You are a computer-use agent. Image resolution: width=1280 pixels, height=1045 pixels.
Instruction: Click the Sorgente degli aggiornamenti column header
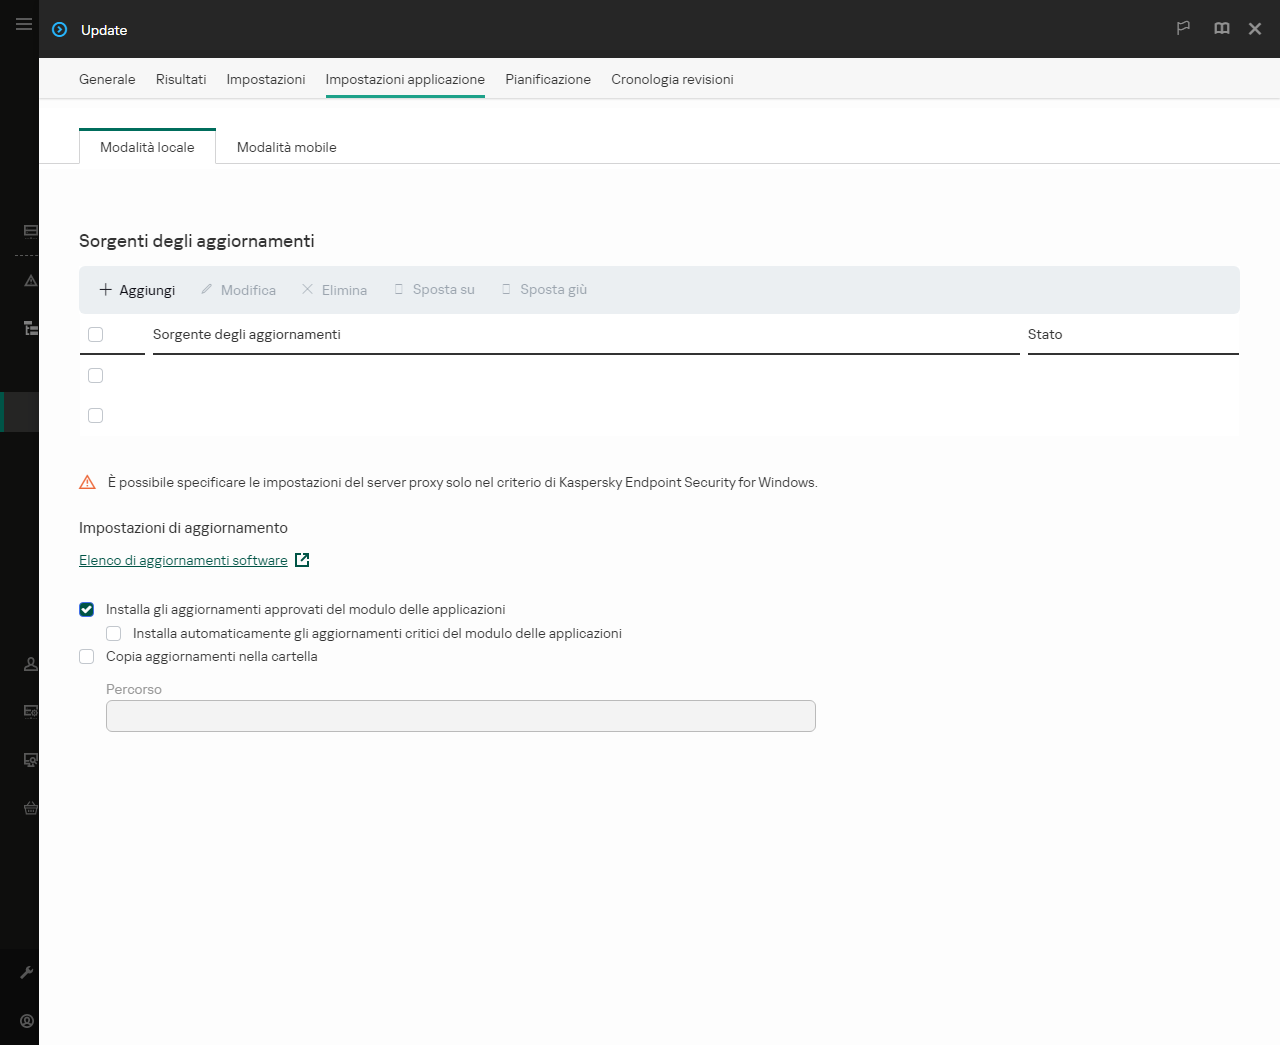tap(247, 335)
